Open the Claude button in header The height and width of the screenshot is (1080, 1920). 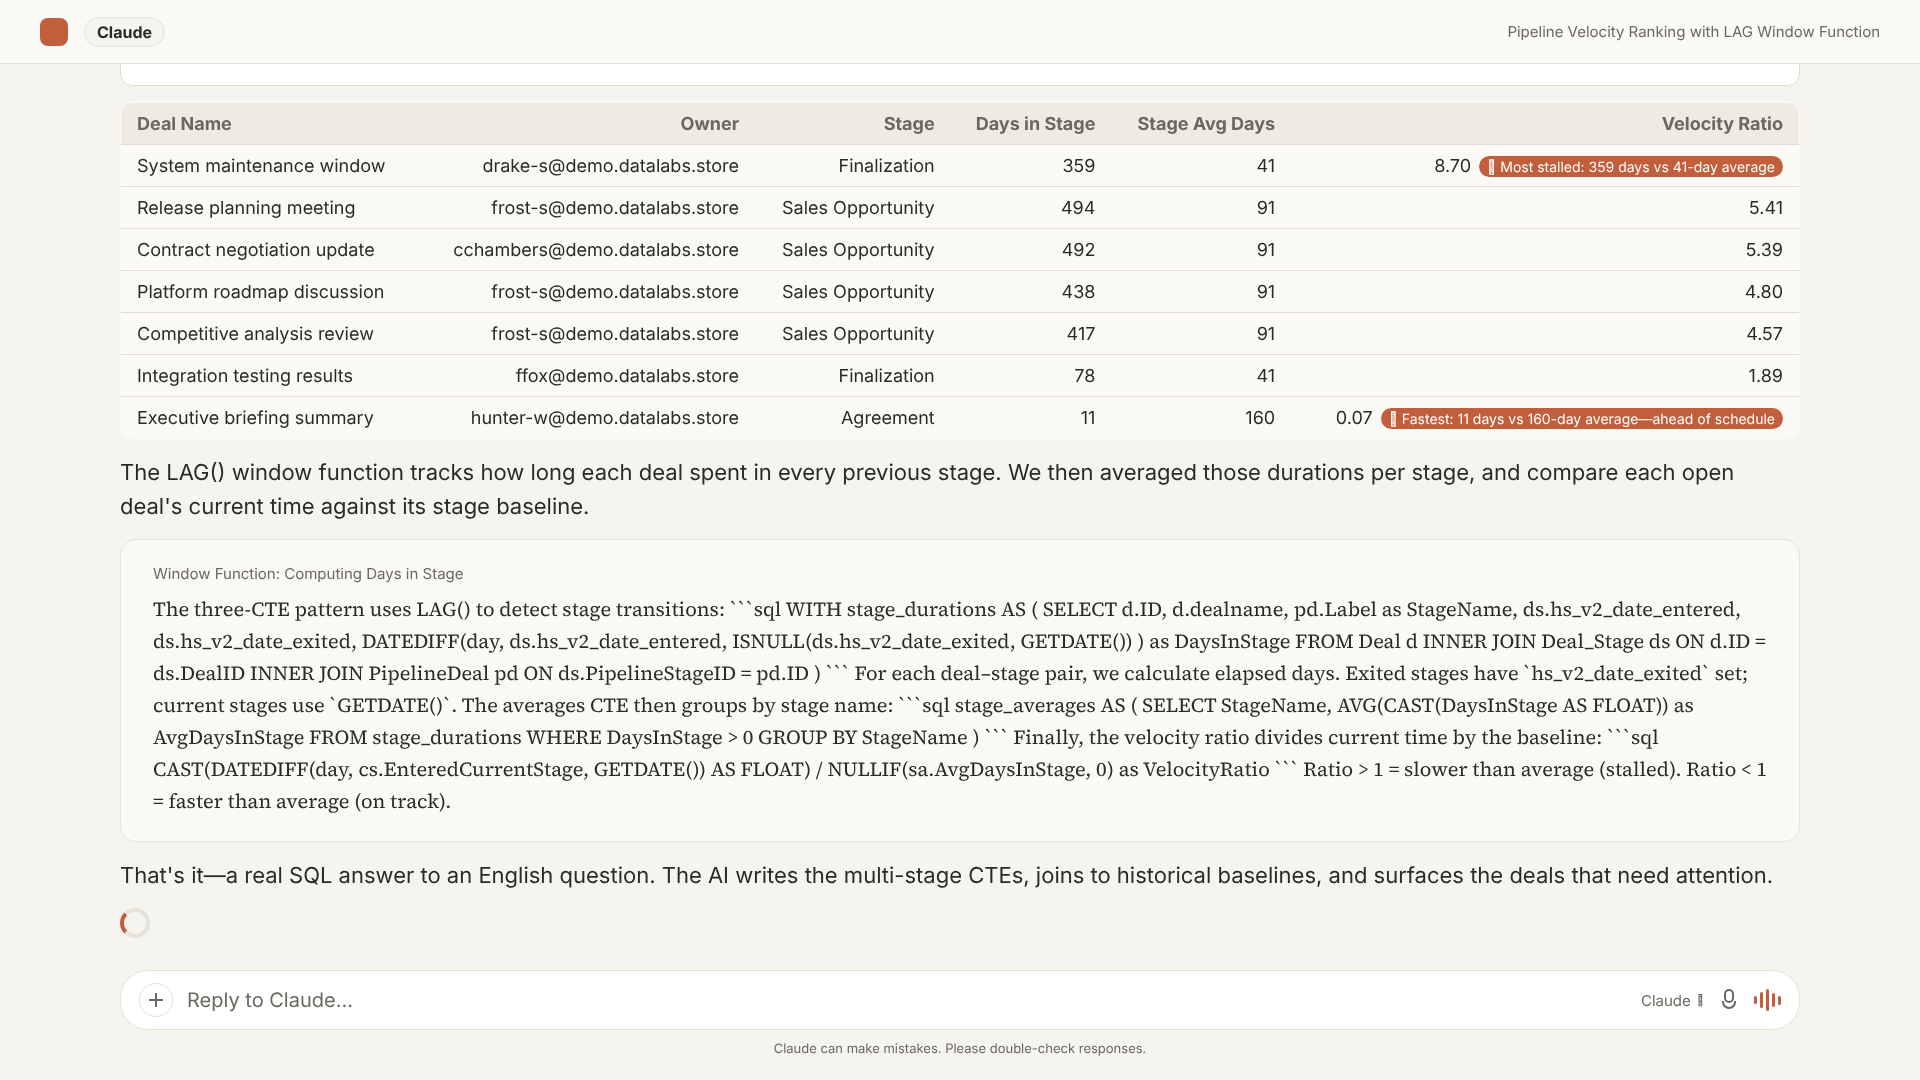tap(124, 32)
